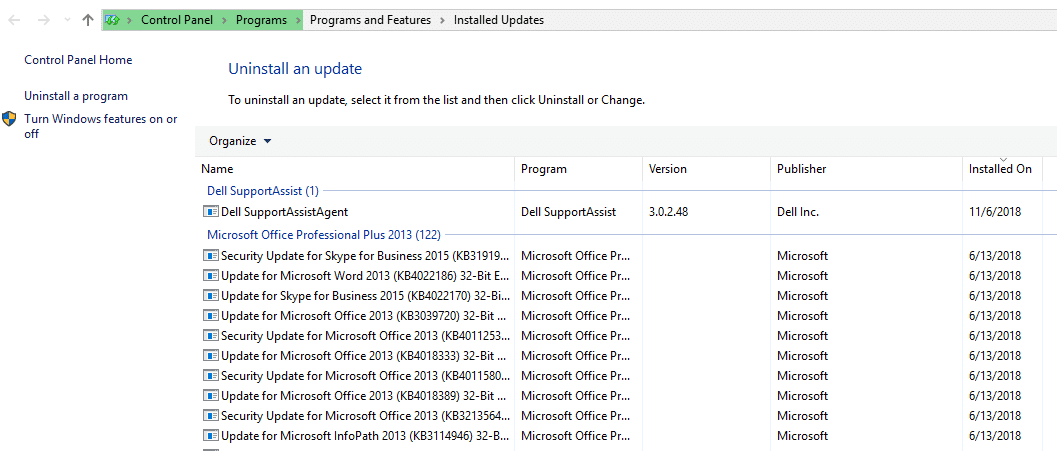The height and width of the screenshot is (451, 1057).
Task: Sort updates by the Name column header
Action: (217, 169)
